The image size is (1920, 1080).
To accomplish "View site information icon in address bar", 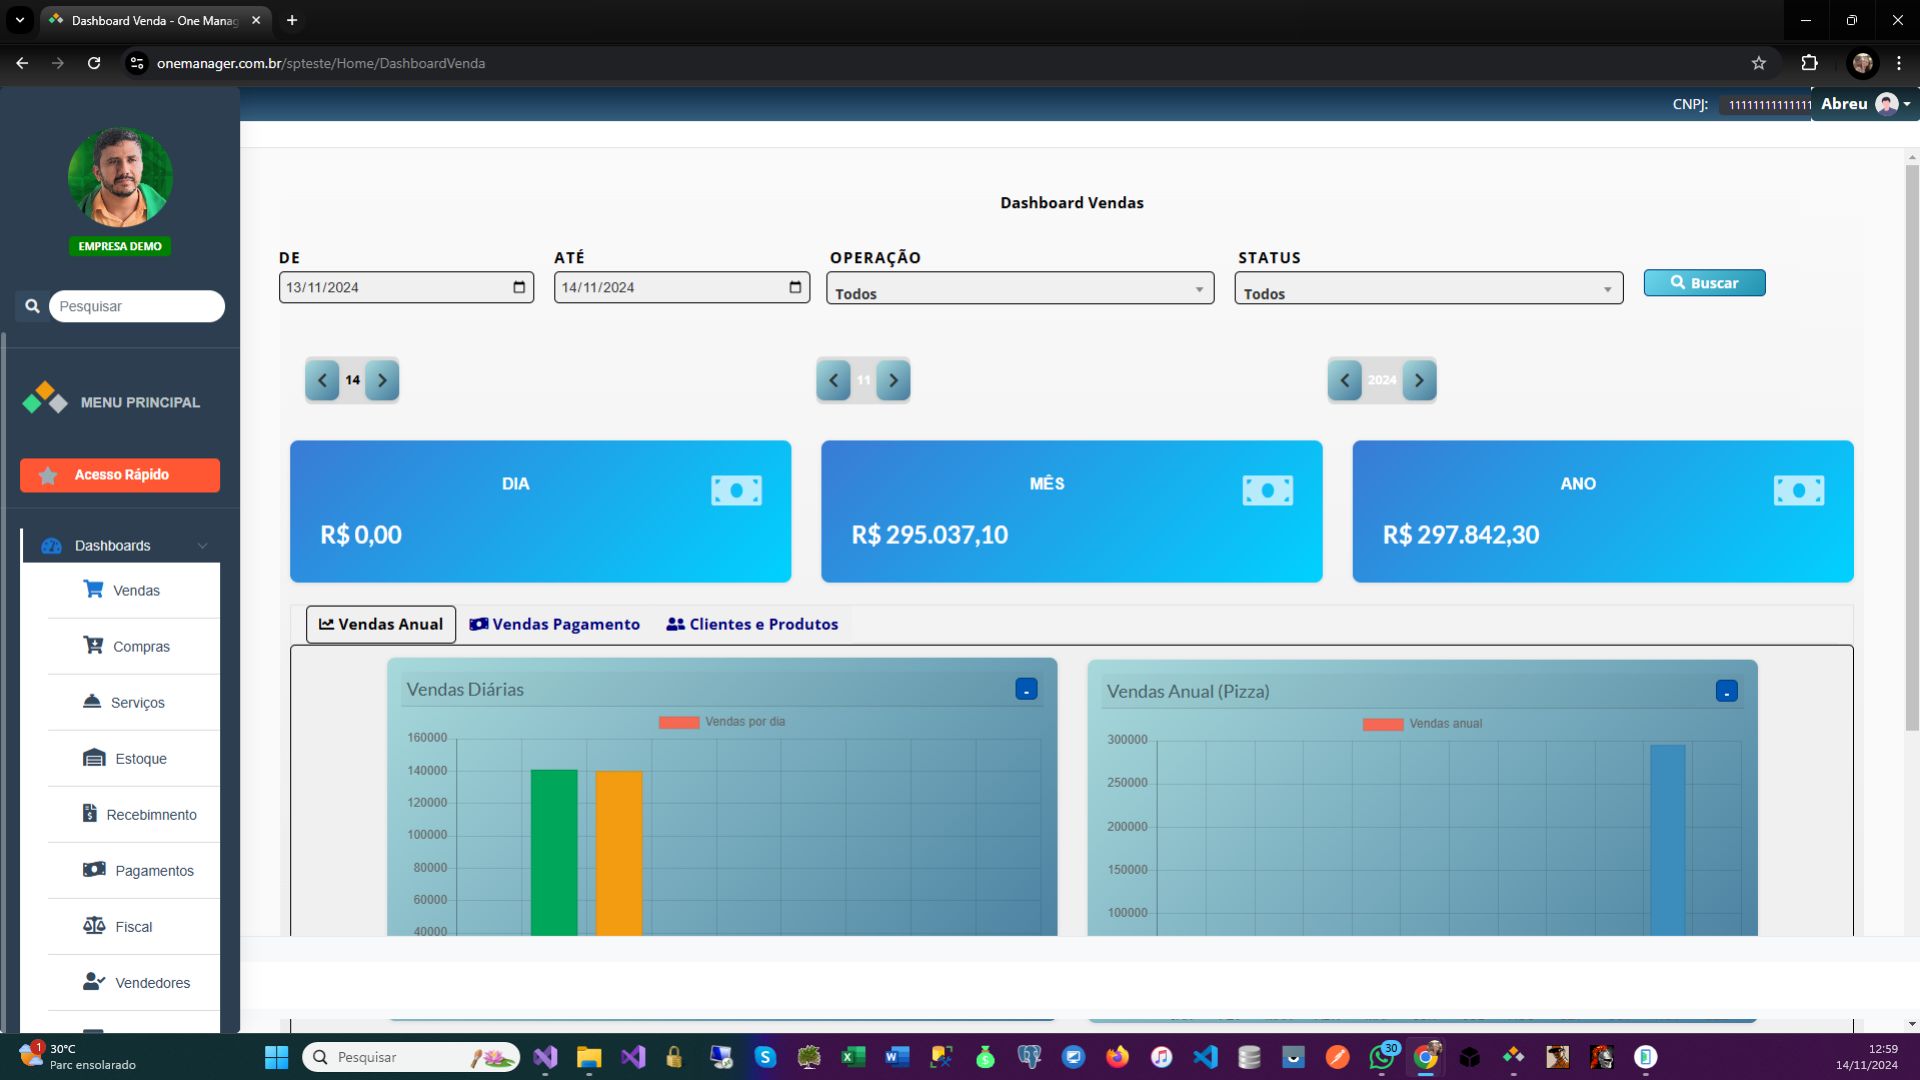I will tap(137, 63).
